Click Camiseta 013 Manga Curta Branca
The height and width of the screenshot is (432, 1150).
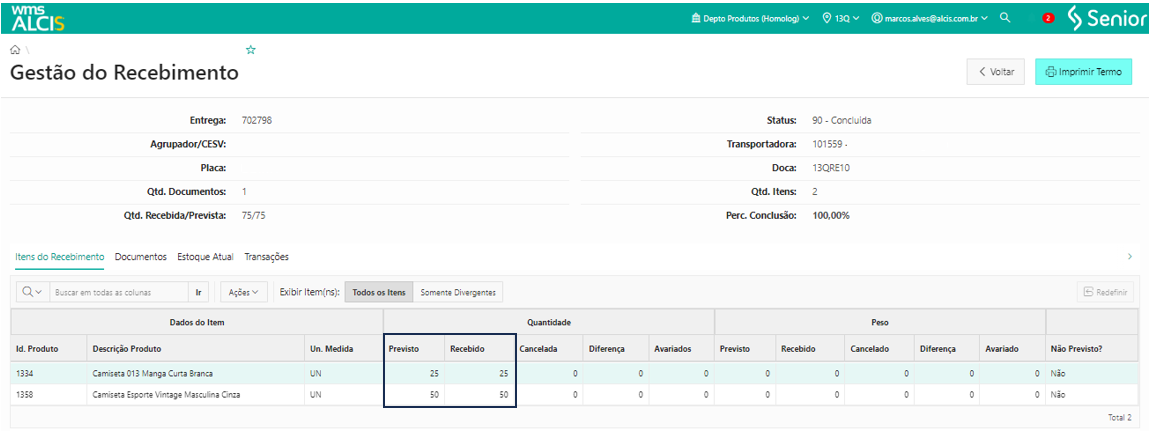coord(153,373)
